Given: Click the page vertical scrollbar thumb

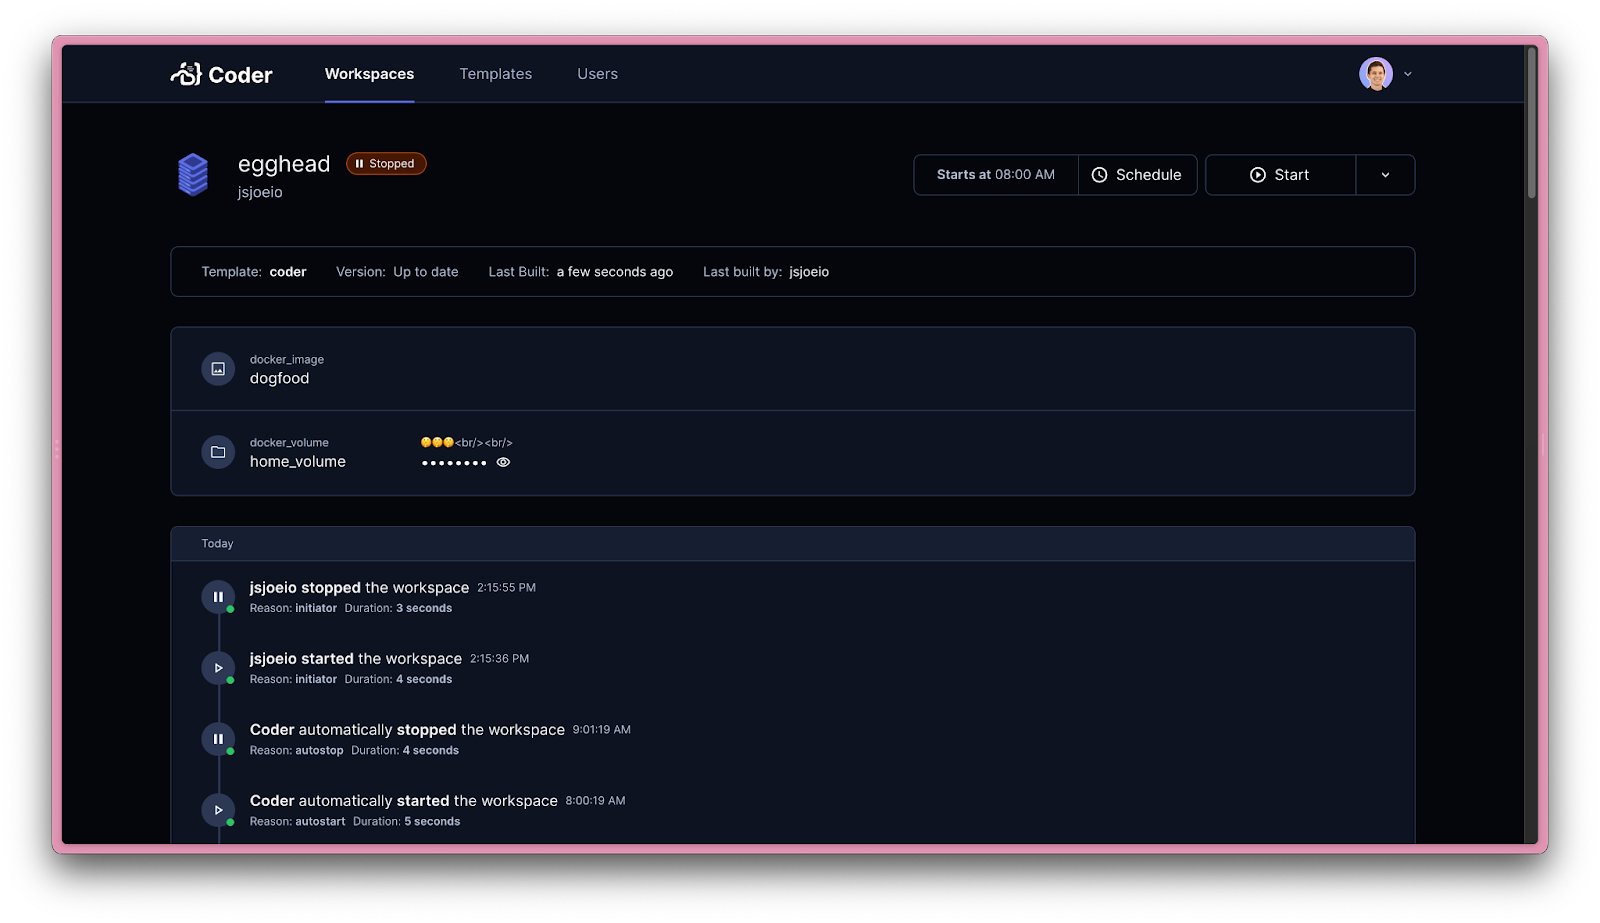Looking at the screenshot, I should tap(1531, 122).
